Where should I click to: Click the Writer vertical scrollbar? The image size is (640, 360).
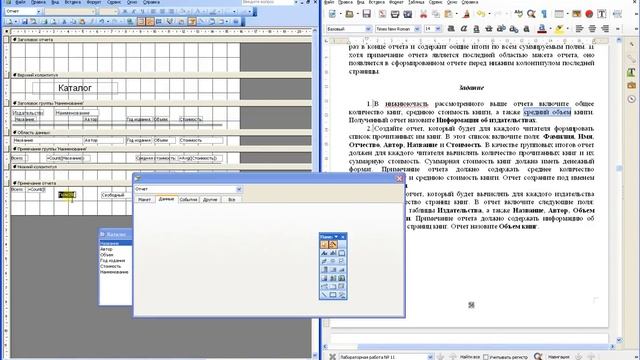coord(619,190)
